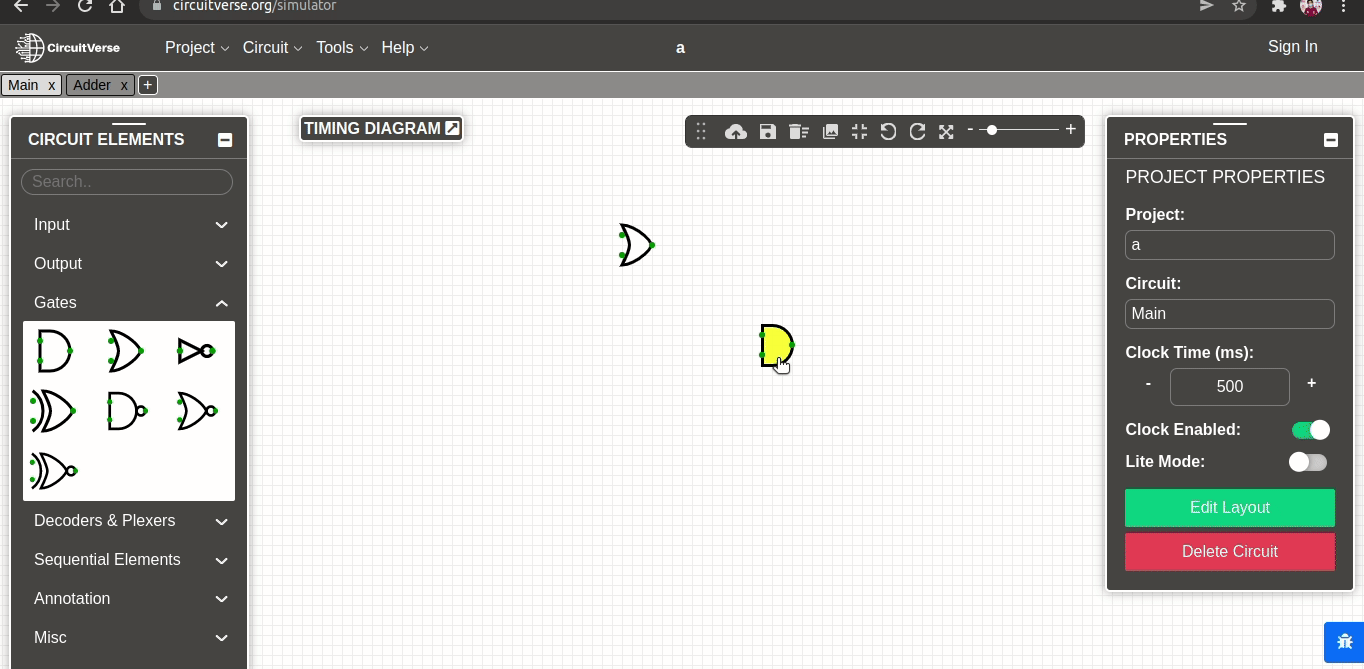Save the project to cloud
The height and width of the screenshot is (669, 1364).
[736, 131]
